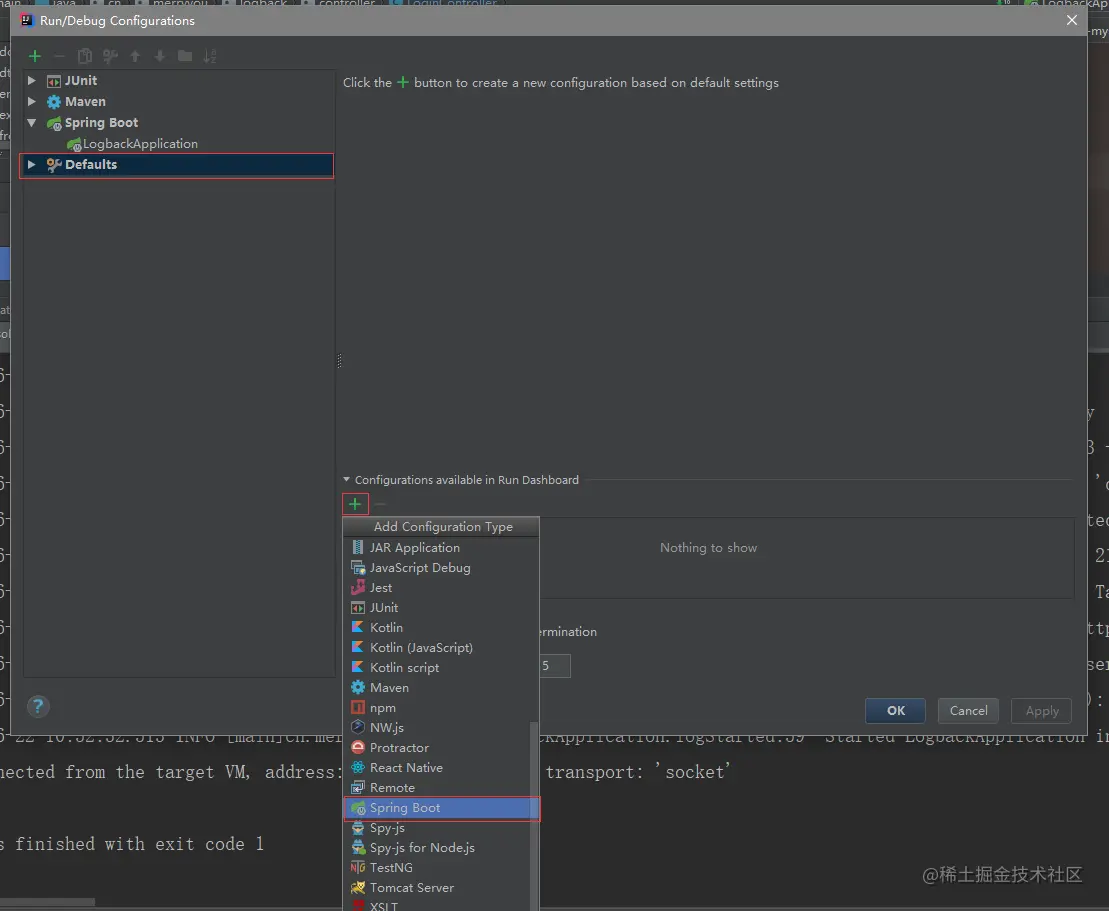
Task: Click the Apply button
Action: tap(1042, 711)
